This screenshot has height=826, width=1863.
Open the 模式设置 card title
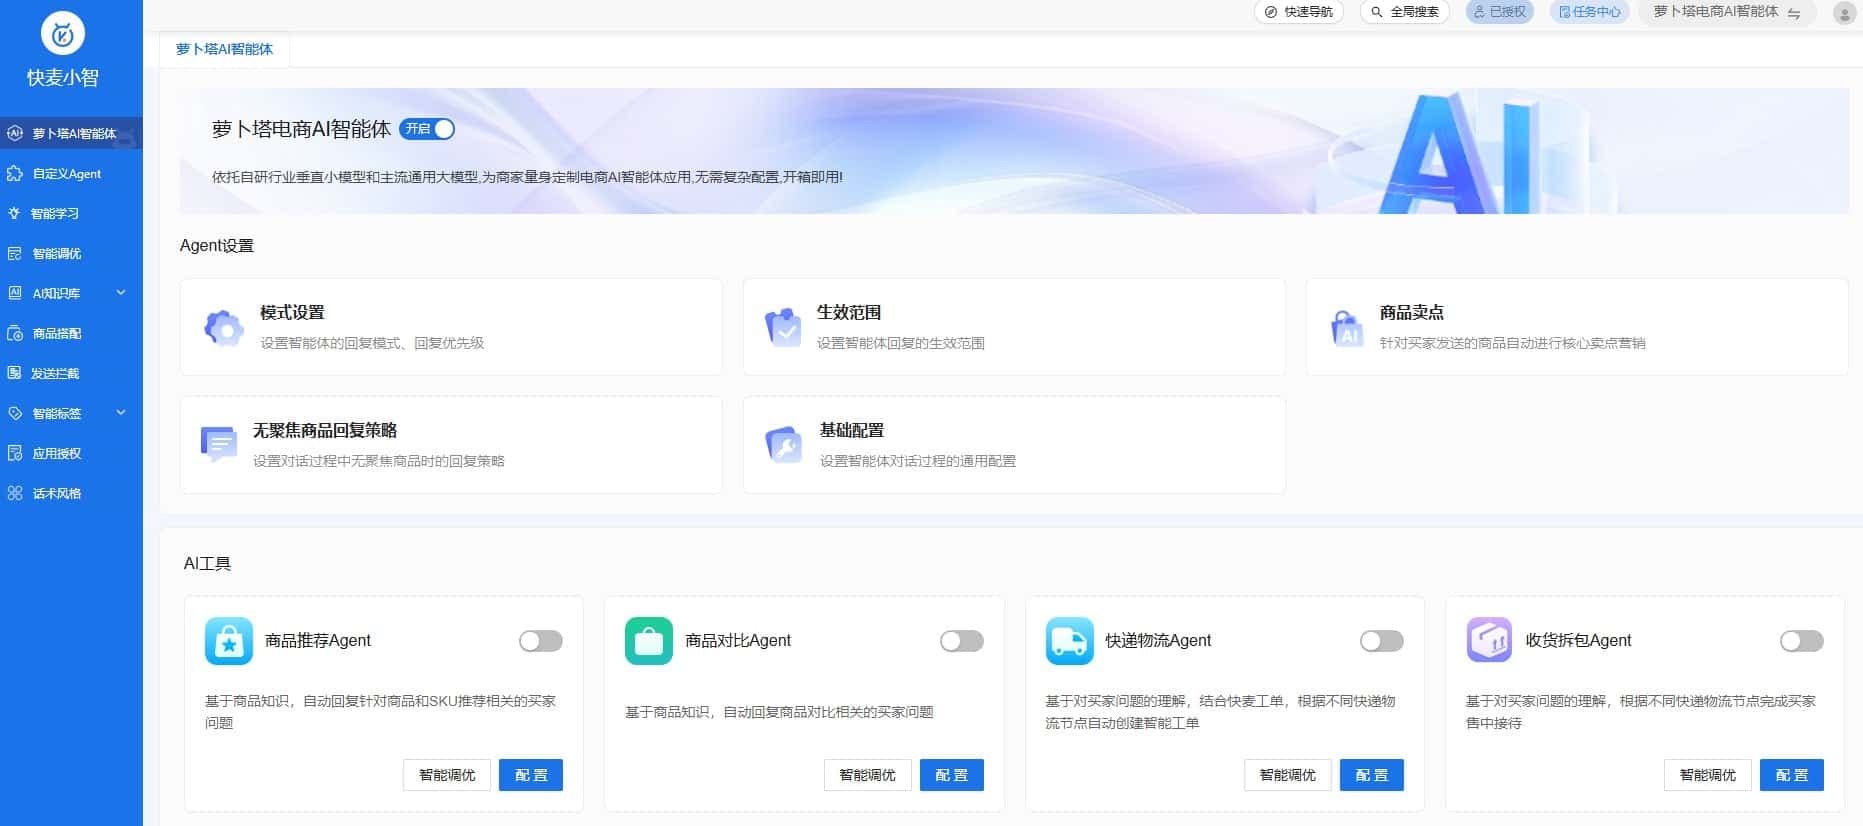pos(292,313)
